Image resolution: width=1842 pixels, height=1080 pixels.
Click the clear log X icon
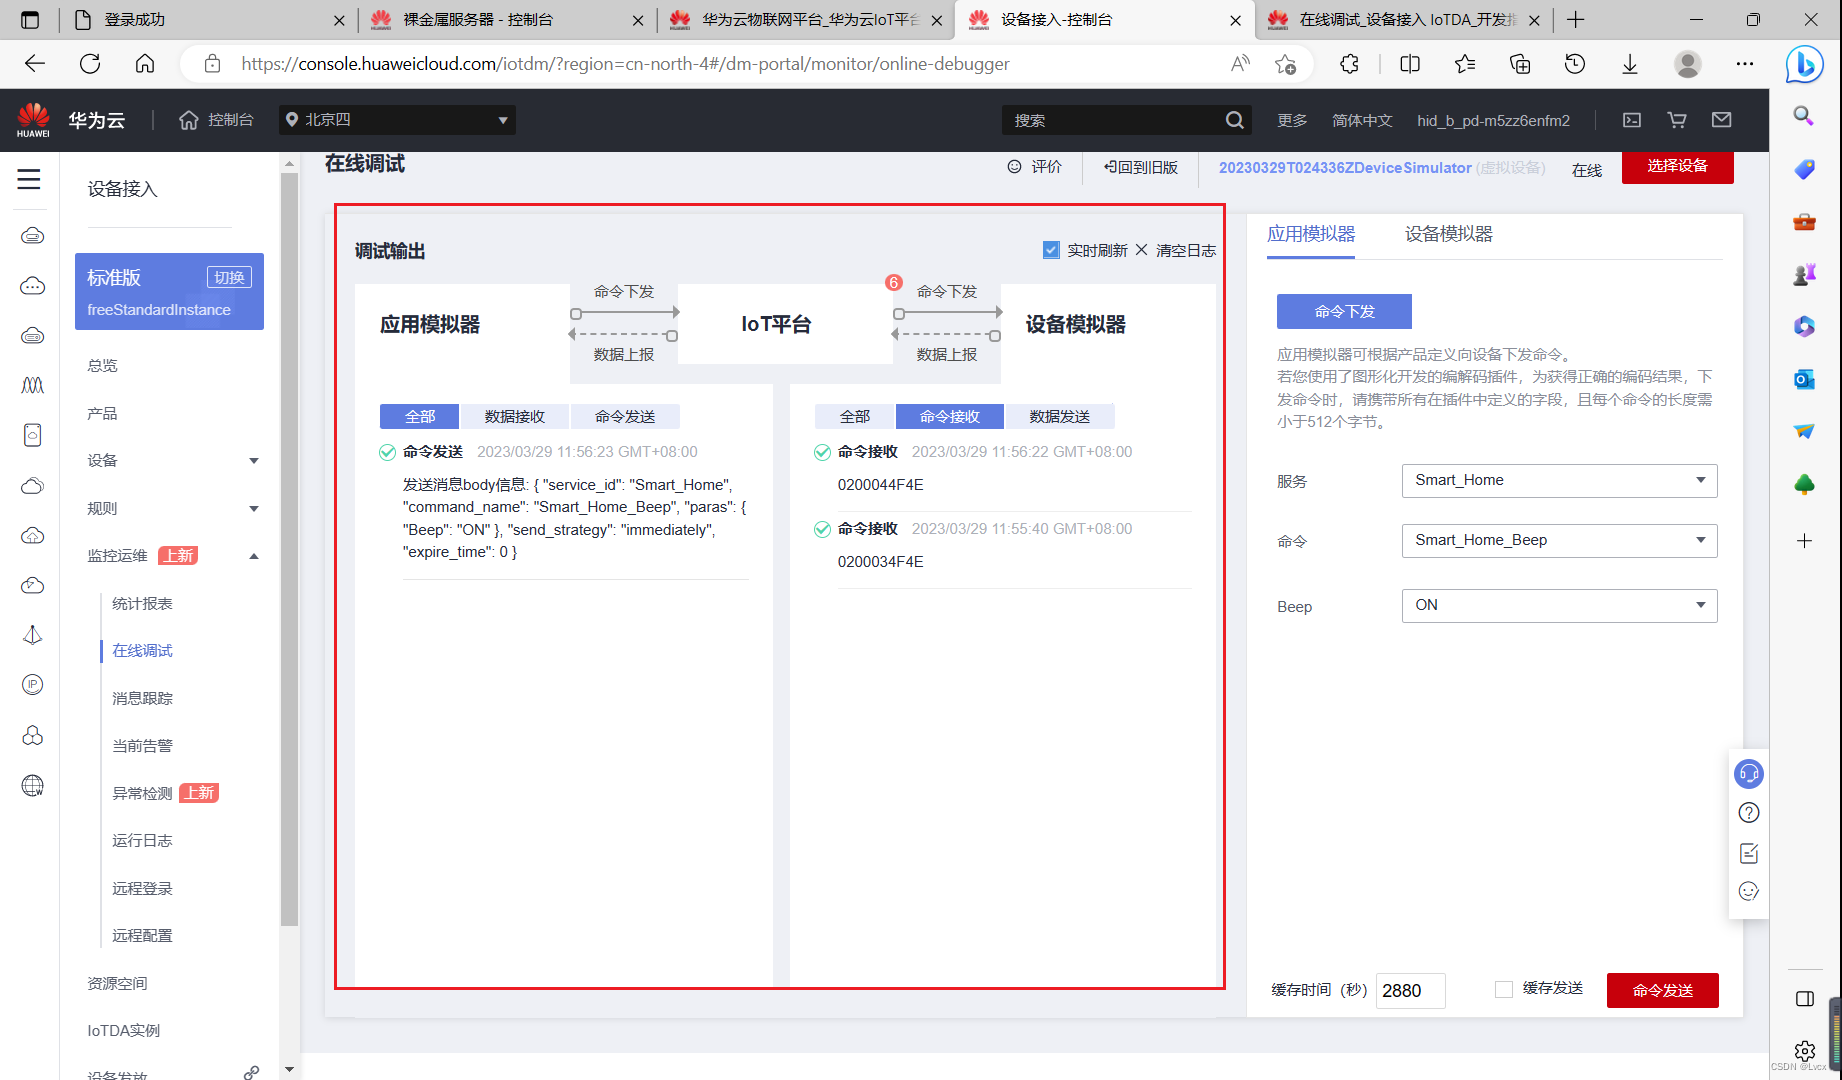point(1141,250)
